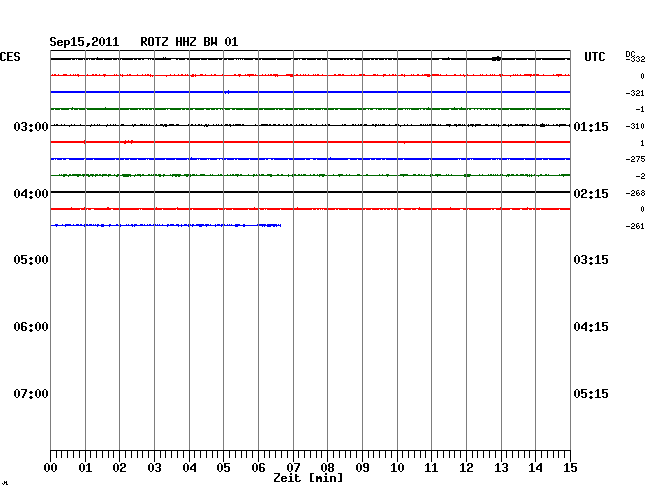Click the '00' minute axis label
Screen dimensions: 650x494
51,468
